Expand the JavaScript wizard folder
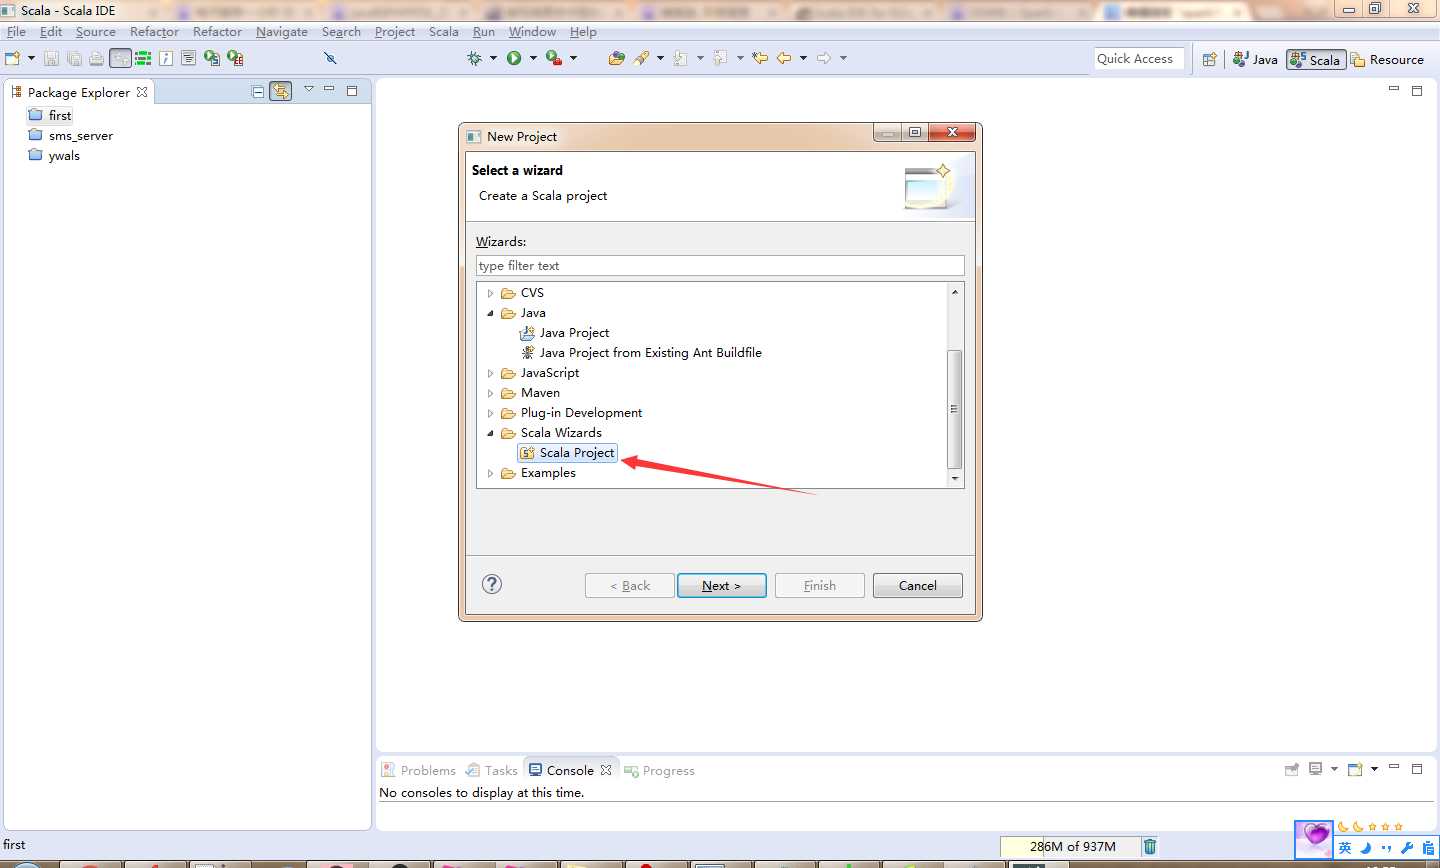This screenshot has height=868, width=1440. (x=490, y=373)
